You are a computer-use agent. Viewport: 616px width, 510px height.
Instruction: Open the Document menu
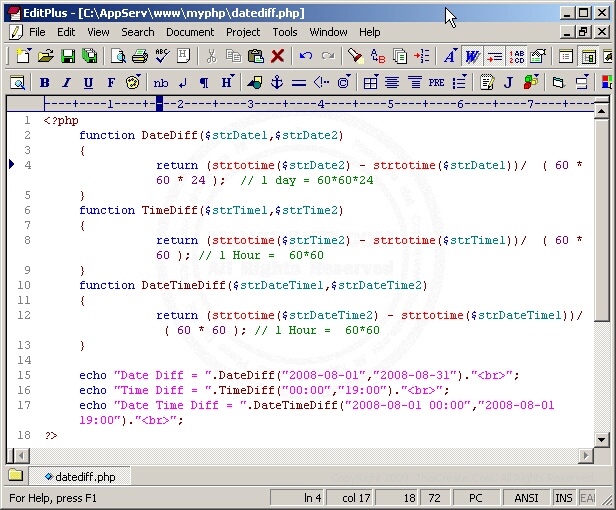pos(190,32)
